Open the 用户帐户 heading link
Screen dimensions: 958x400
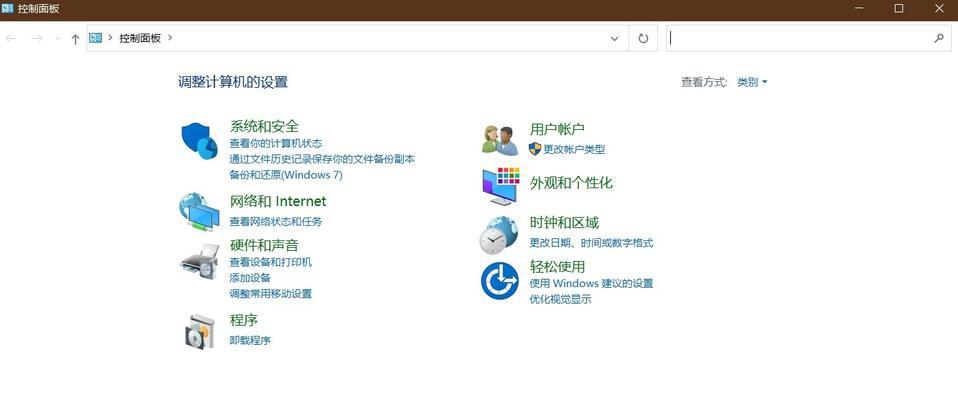(x=557, y=129)
